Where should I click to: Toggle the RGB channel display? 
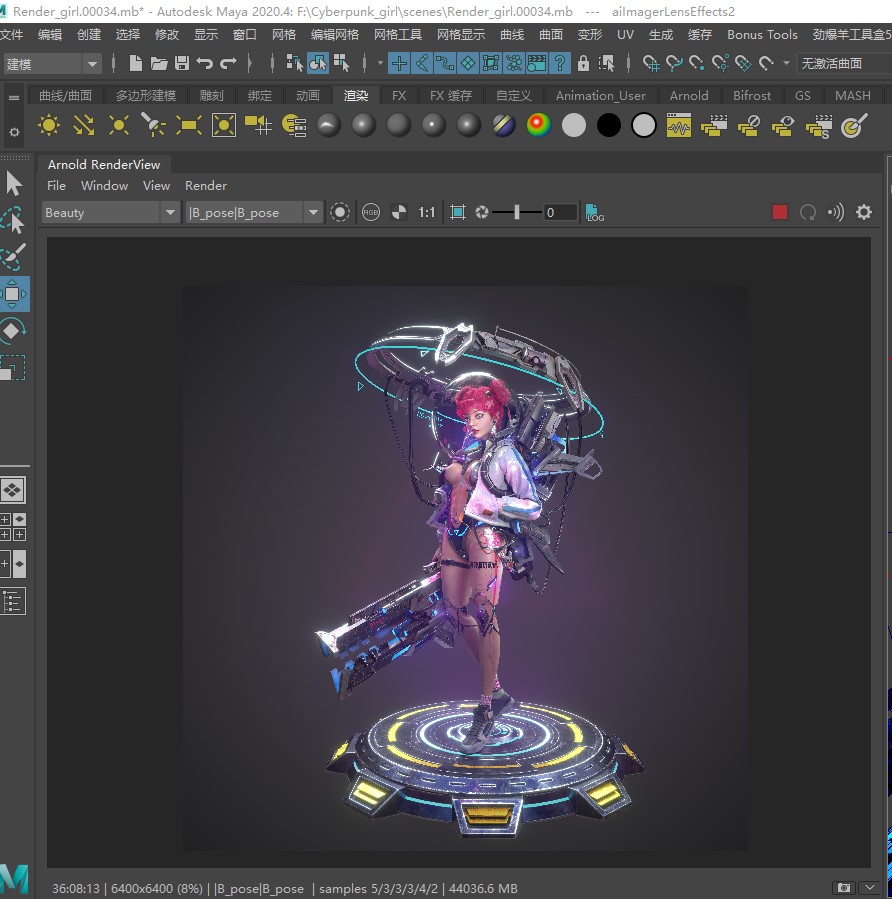[x=371, y=213]
